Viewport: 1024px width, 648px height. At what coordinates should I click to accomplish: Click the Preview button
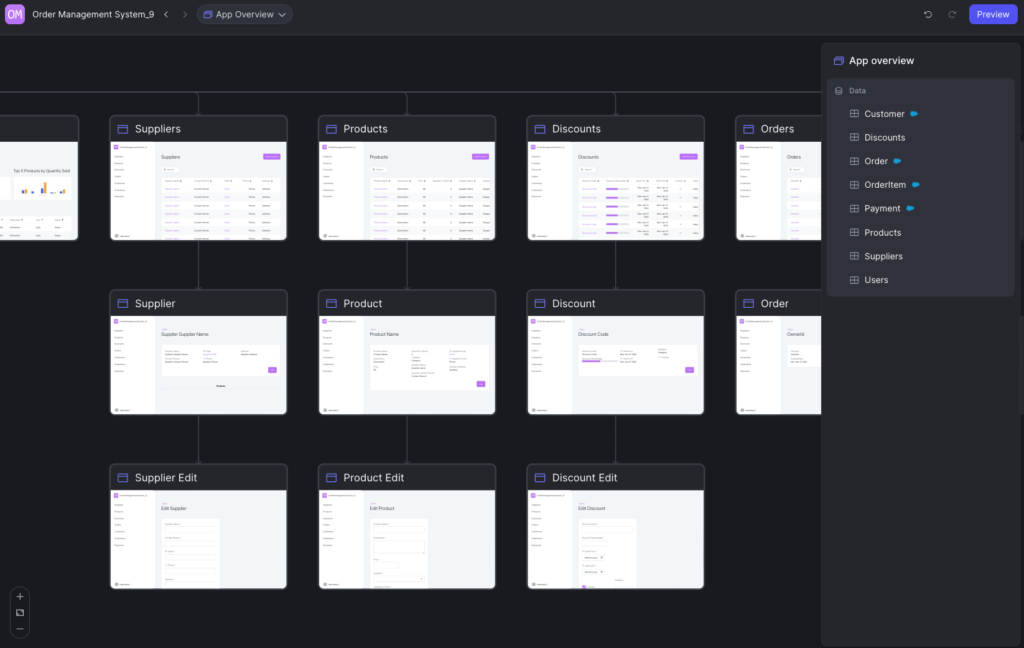click(993, 14)
